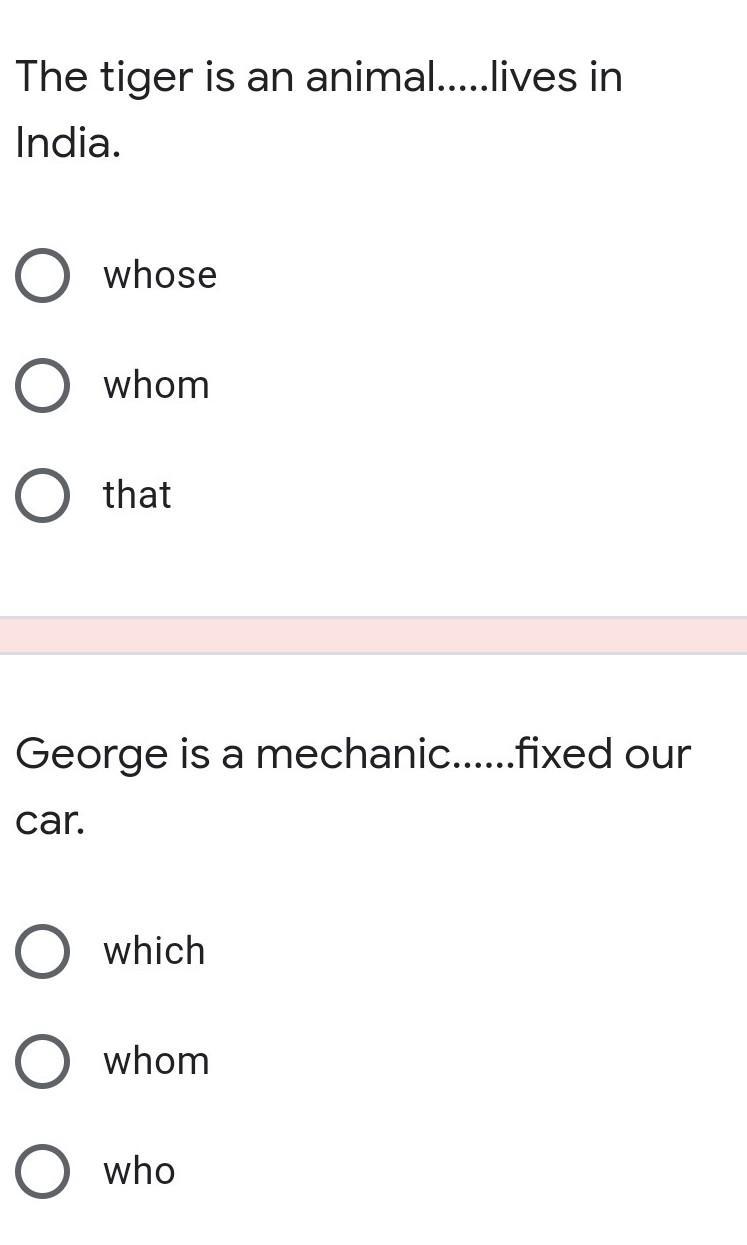Click the "George is a mechanic" question text
747x1245 pixels.
[232, 753]
